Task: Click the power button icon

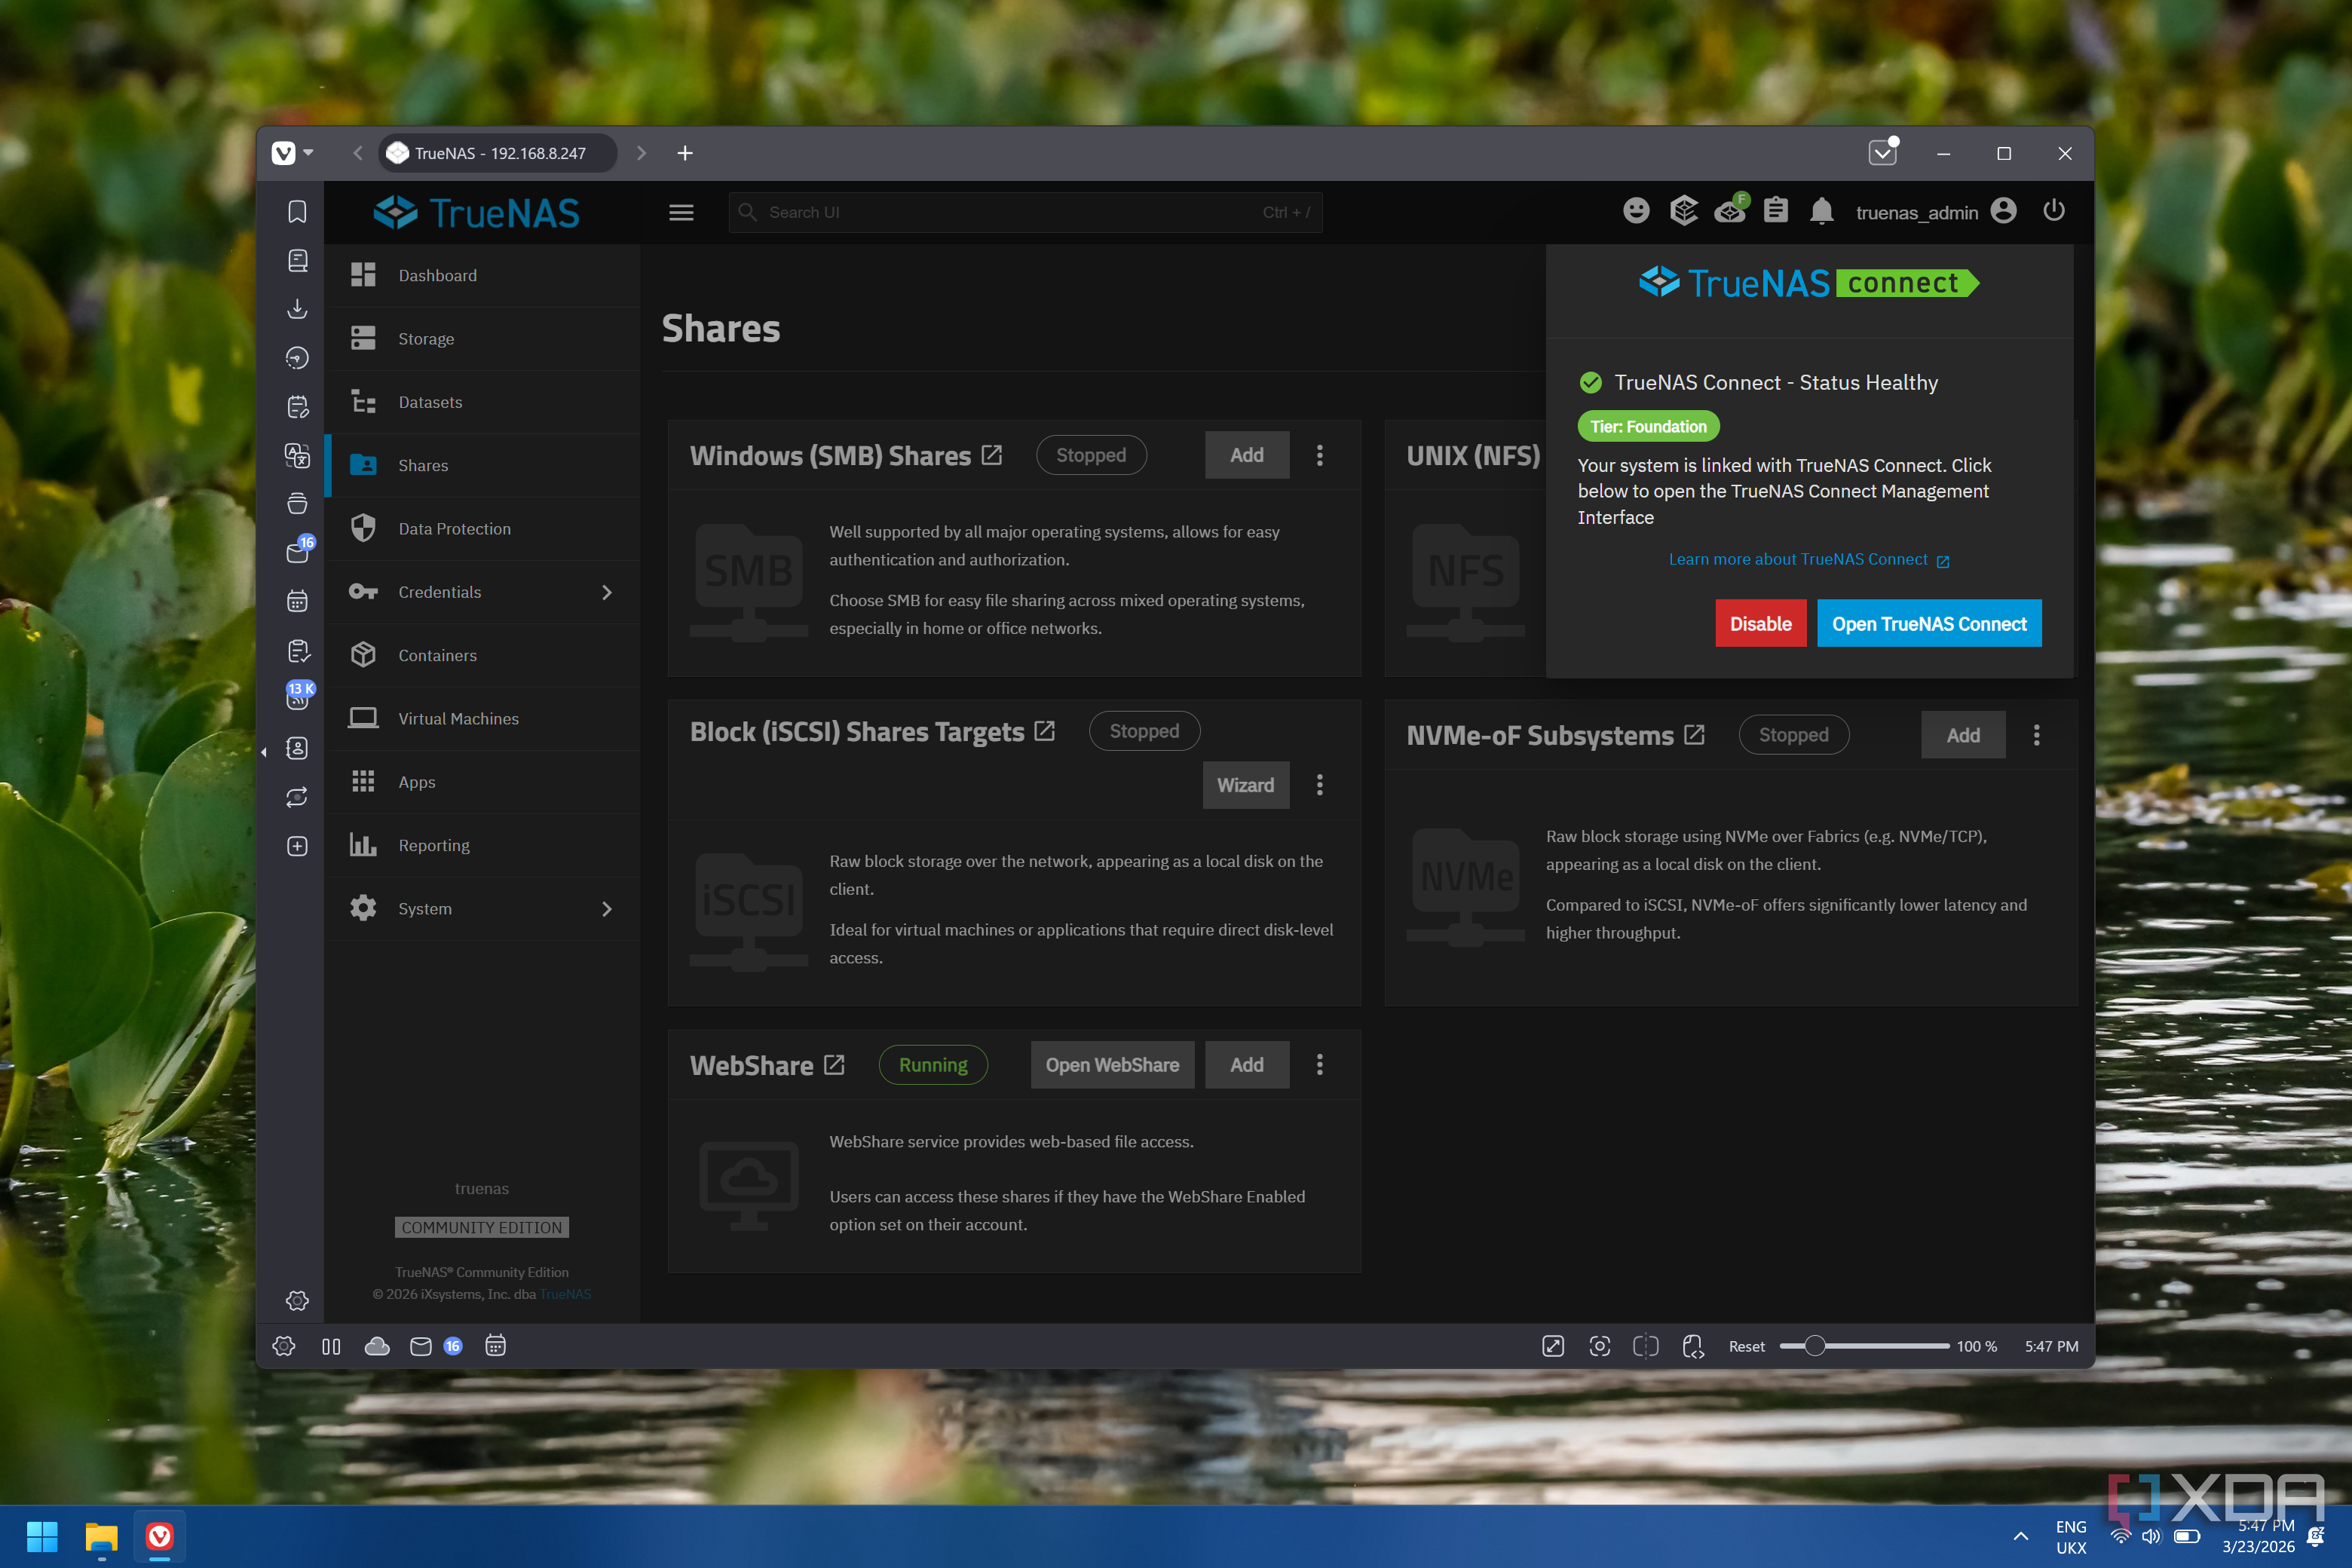Action: [x=2054, y=211]
